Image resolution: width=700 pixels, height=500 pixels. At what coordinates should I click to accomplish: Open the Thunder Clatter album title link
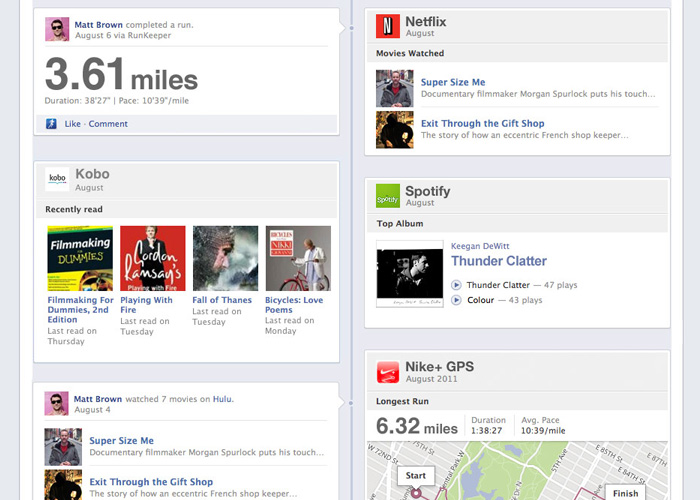499,261
